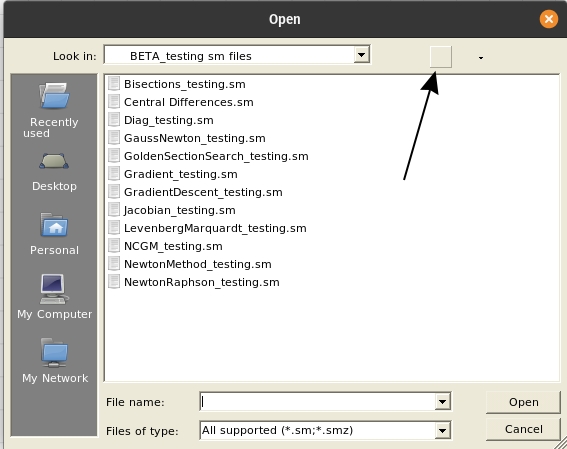Open the Files of type dropdown
The image size is (567, 449).
tap(442, 430)
